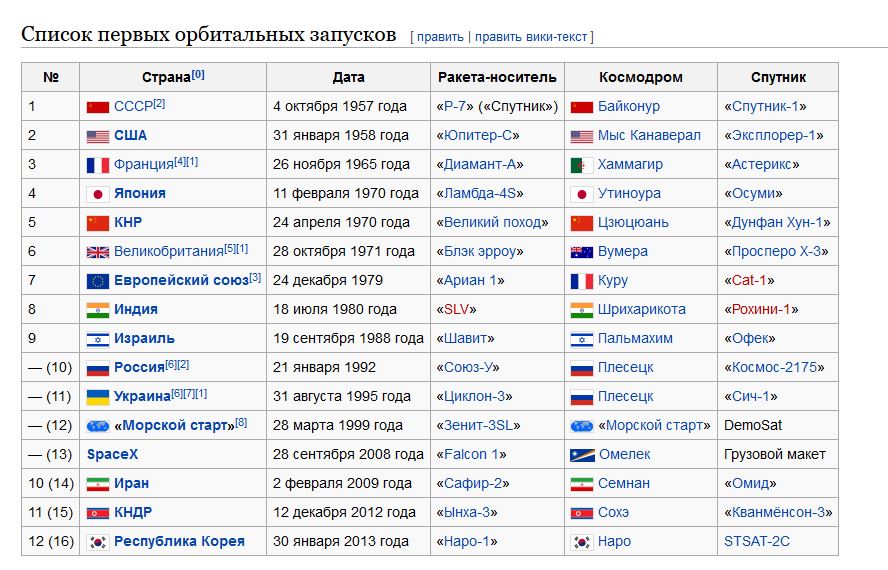Open the Мыс Канаверал link
The width and height of the screenshot is (888, 570).
(649, 135)
